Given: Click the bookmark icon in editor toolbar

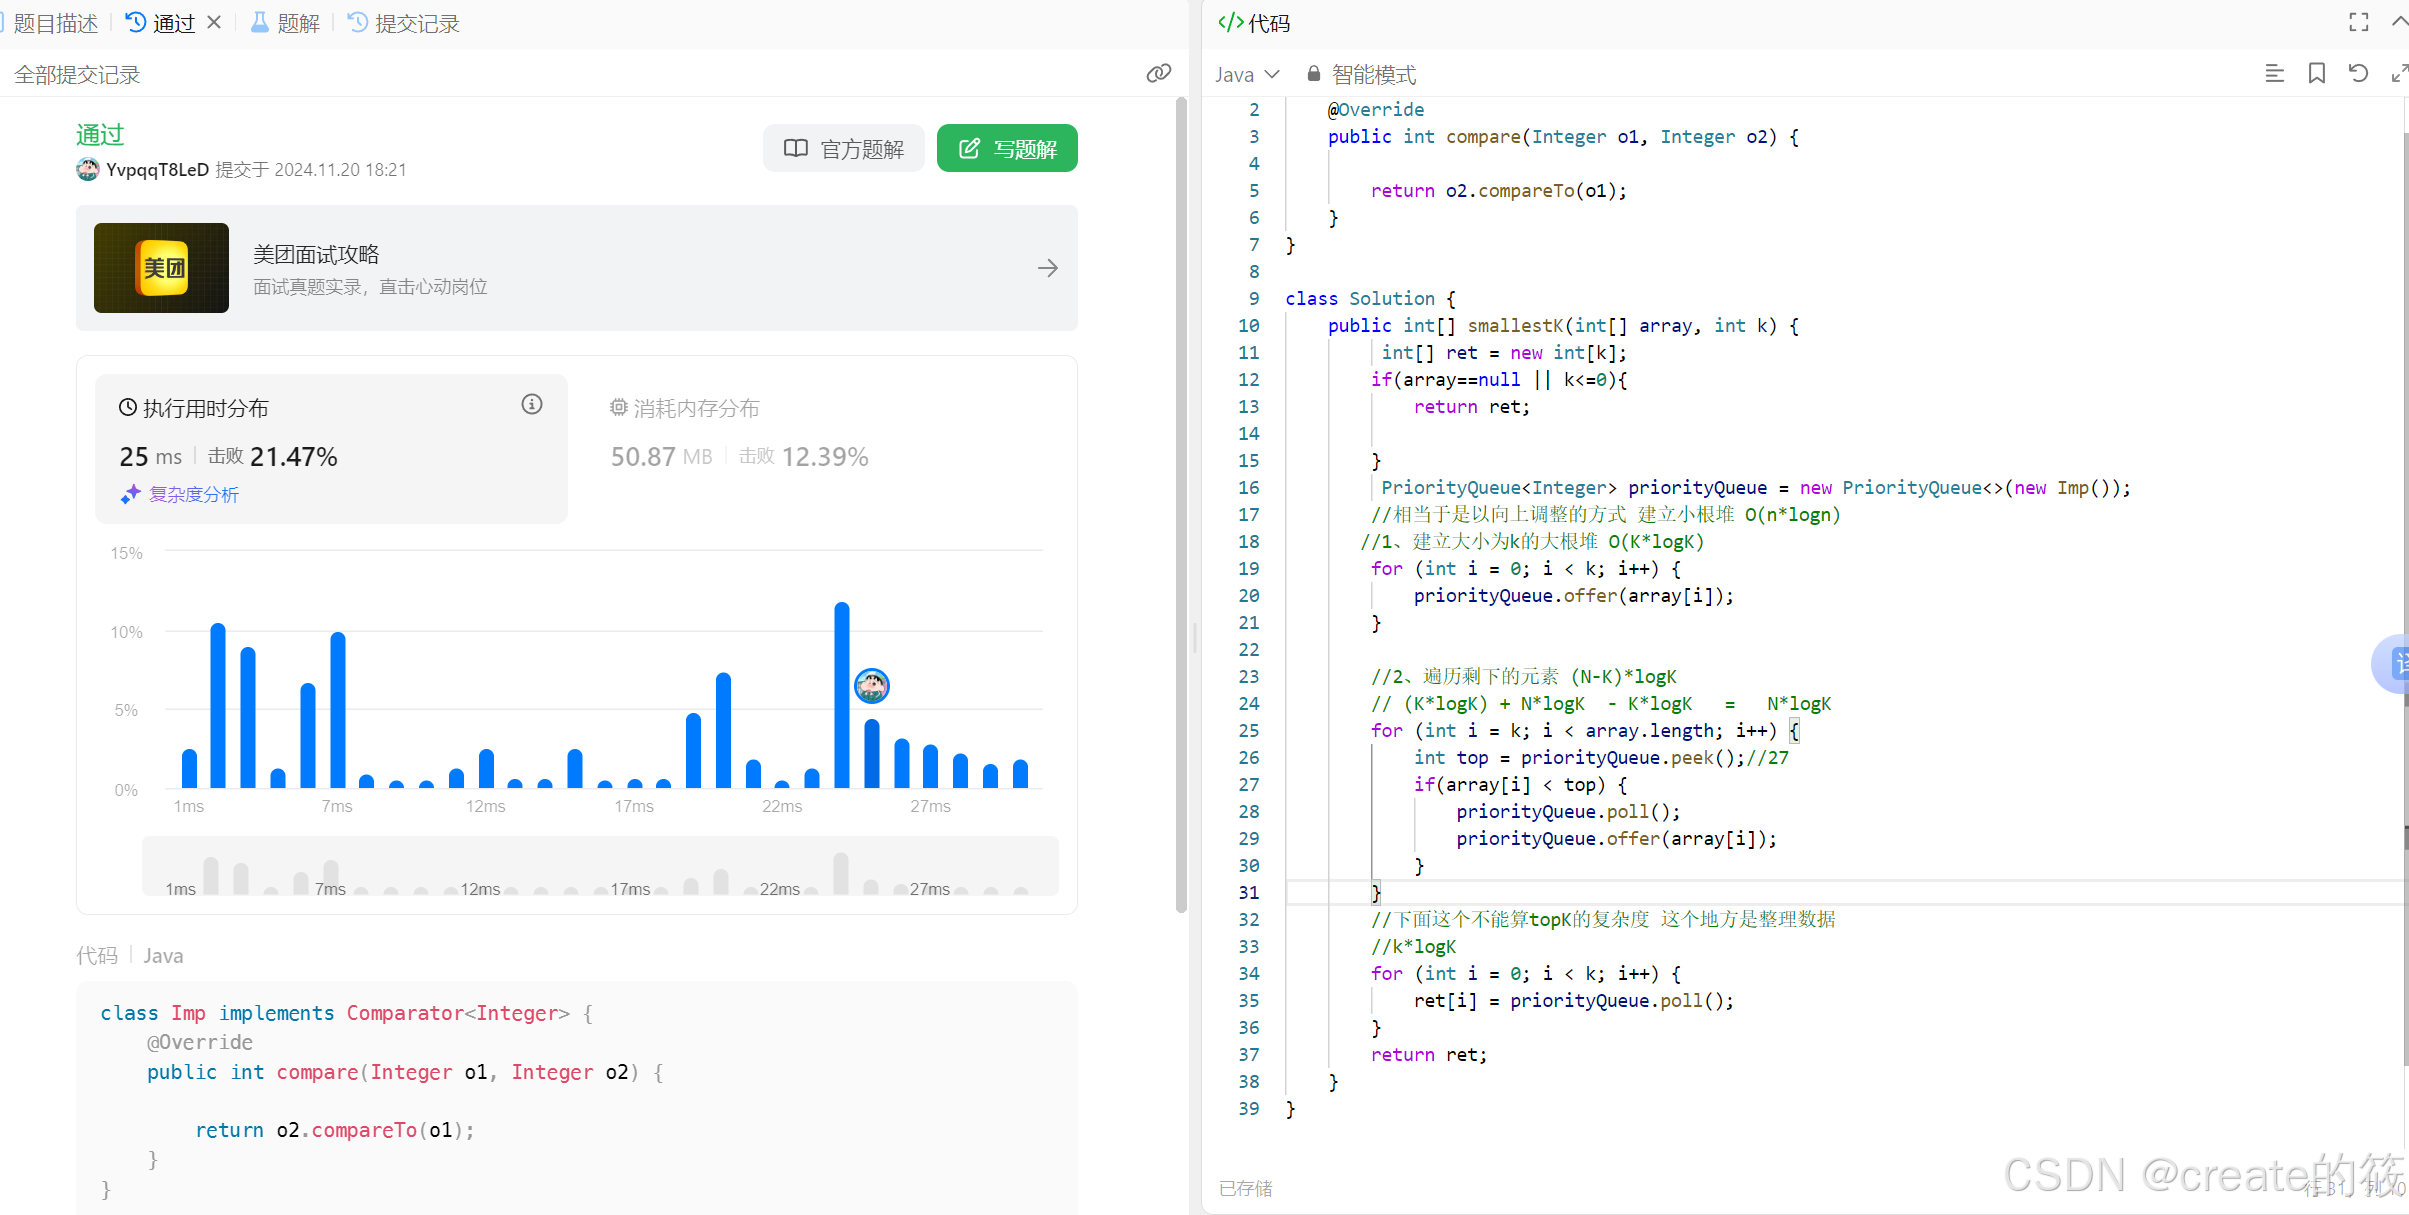Looking at the screenshot, I should point(2316,73).
